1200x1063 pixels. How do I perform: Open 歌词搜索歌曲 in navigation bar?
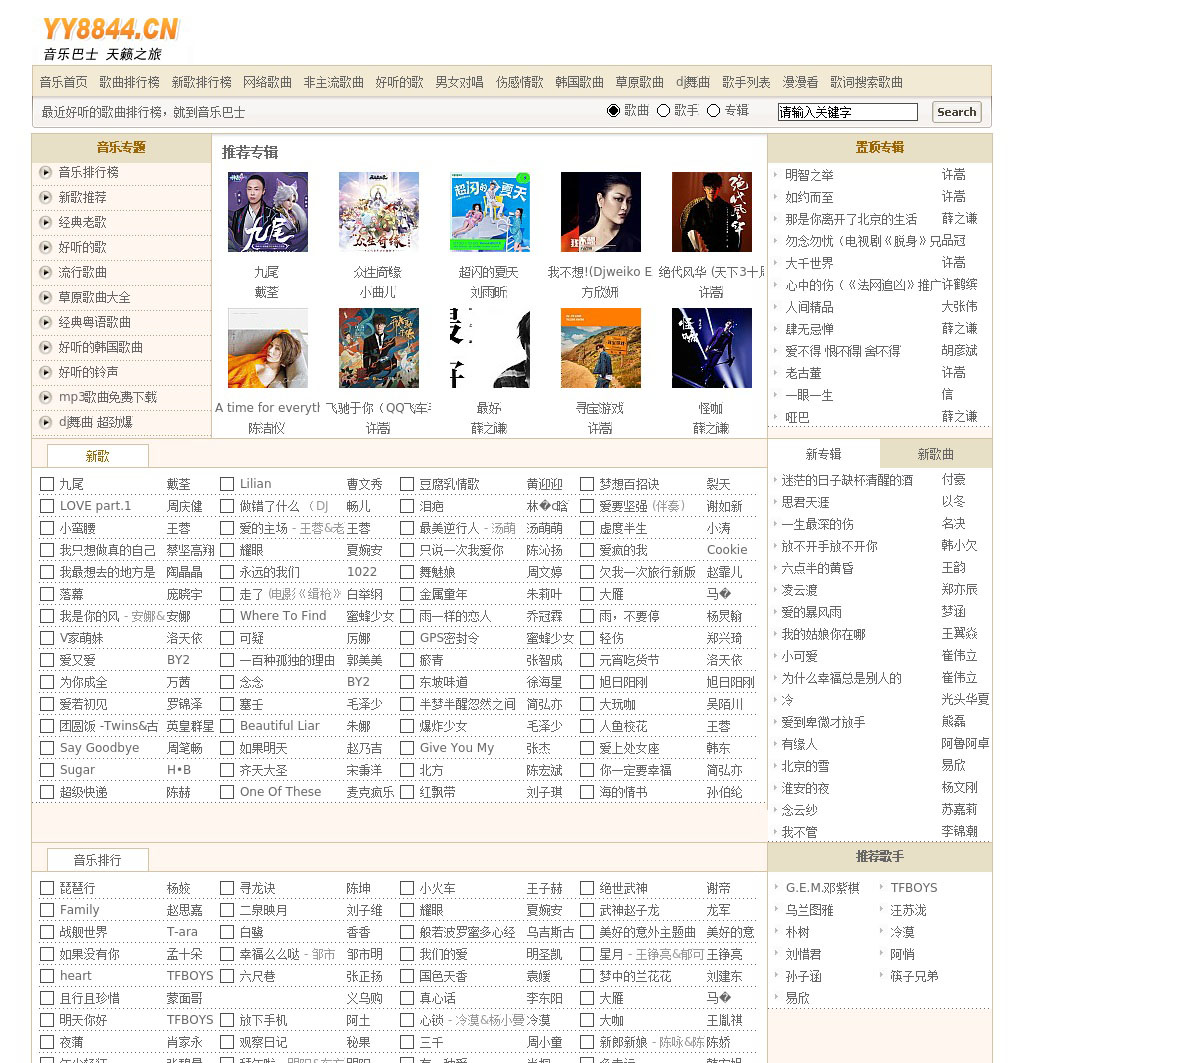click(866, 82)
